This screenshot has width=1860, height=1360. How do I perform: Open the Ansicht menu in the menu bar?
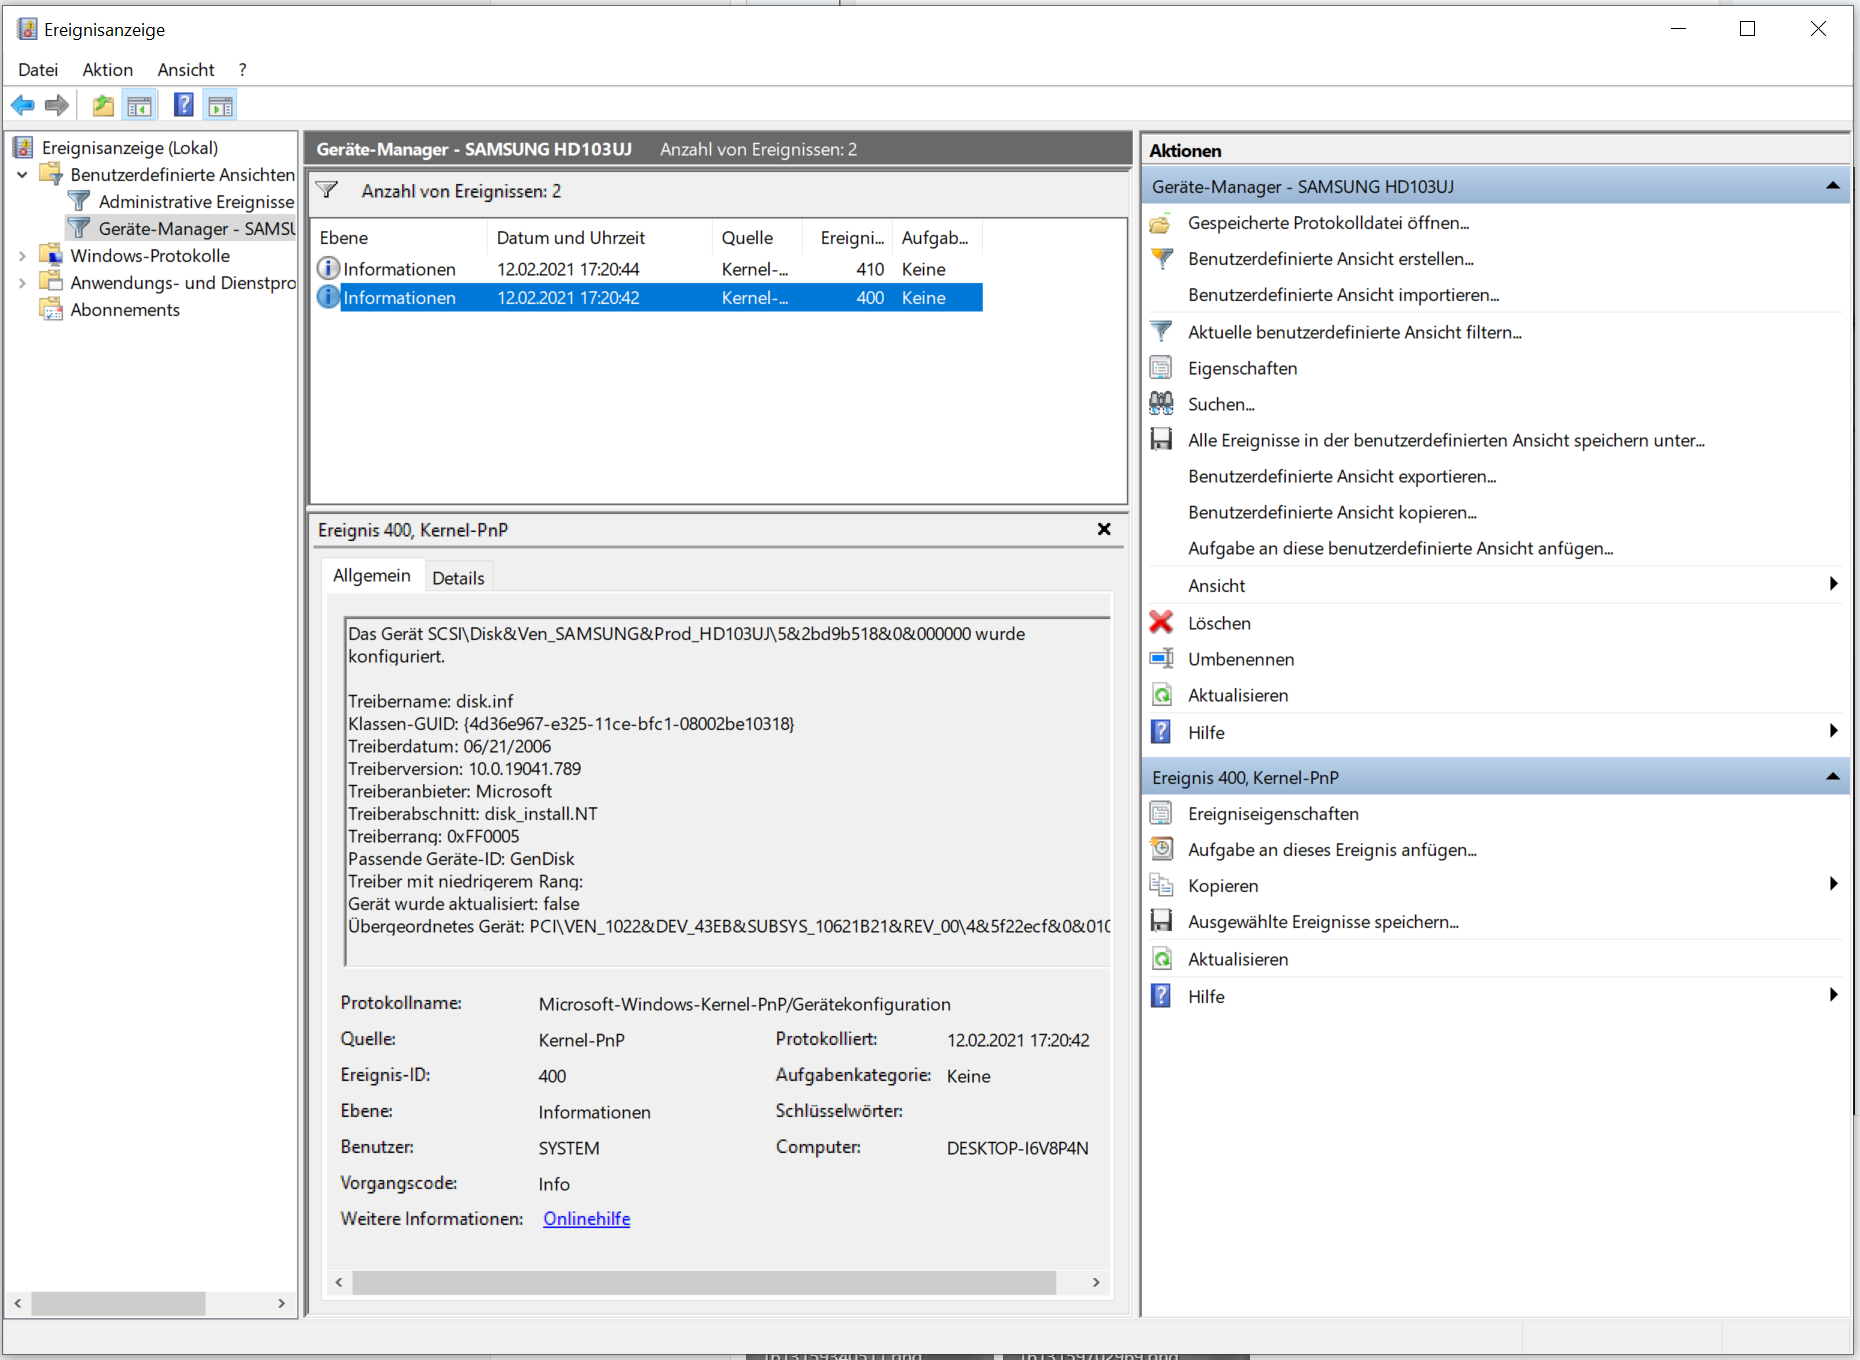[186, 70]
